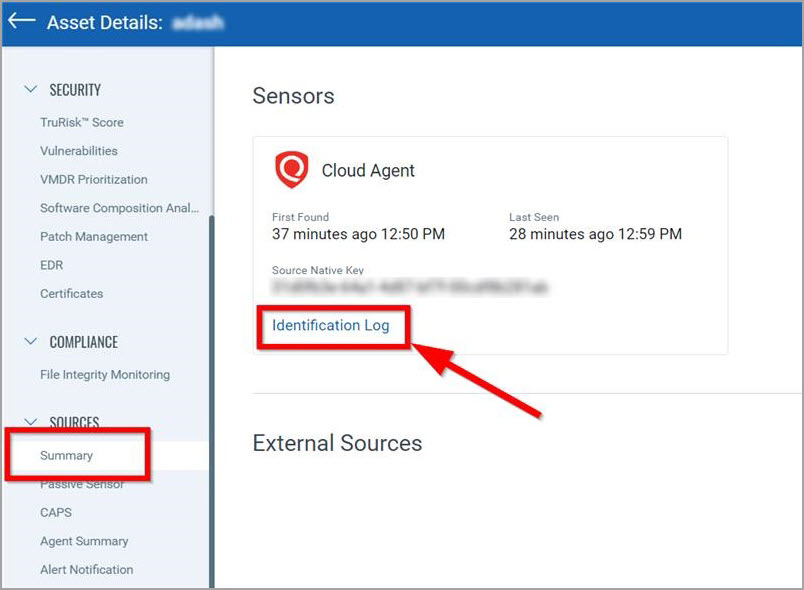Click the back arrow in Asset Details header
804x590 pixels.
(22, 21)
